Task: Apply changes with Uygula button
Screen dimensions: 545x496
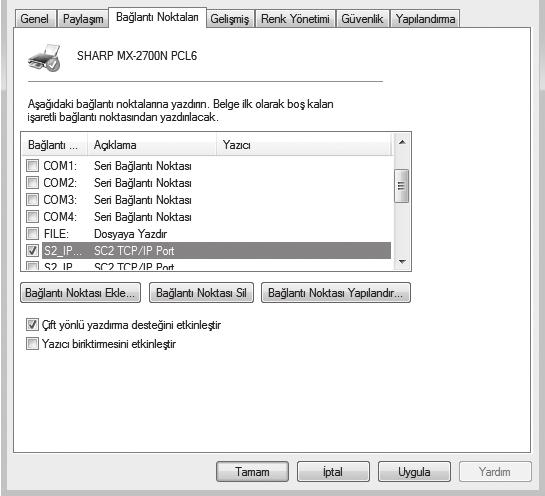Action: click(x=414, y=472)
